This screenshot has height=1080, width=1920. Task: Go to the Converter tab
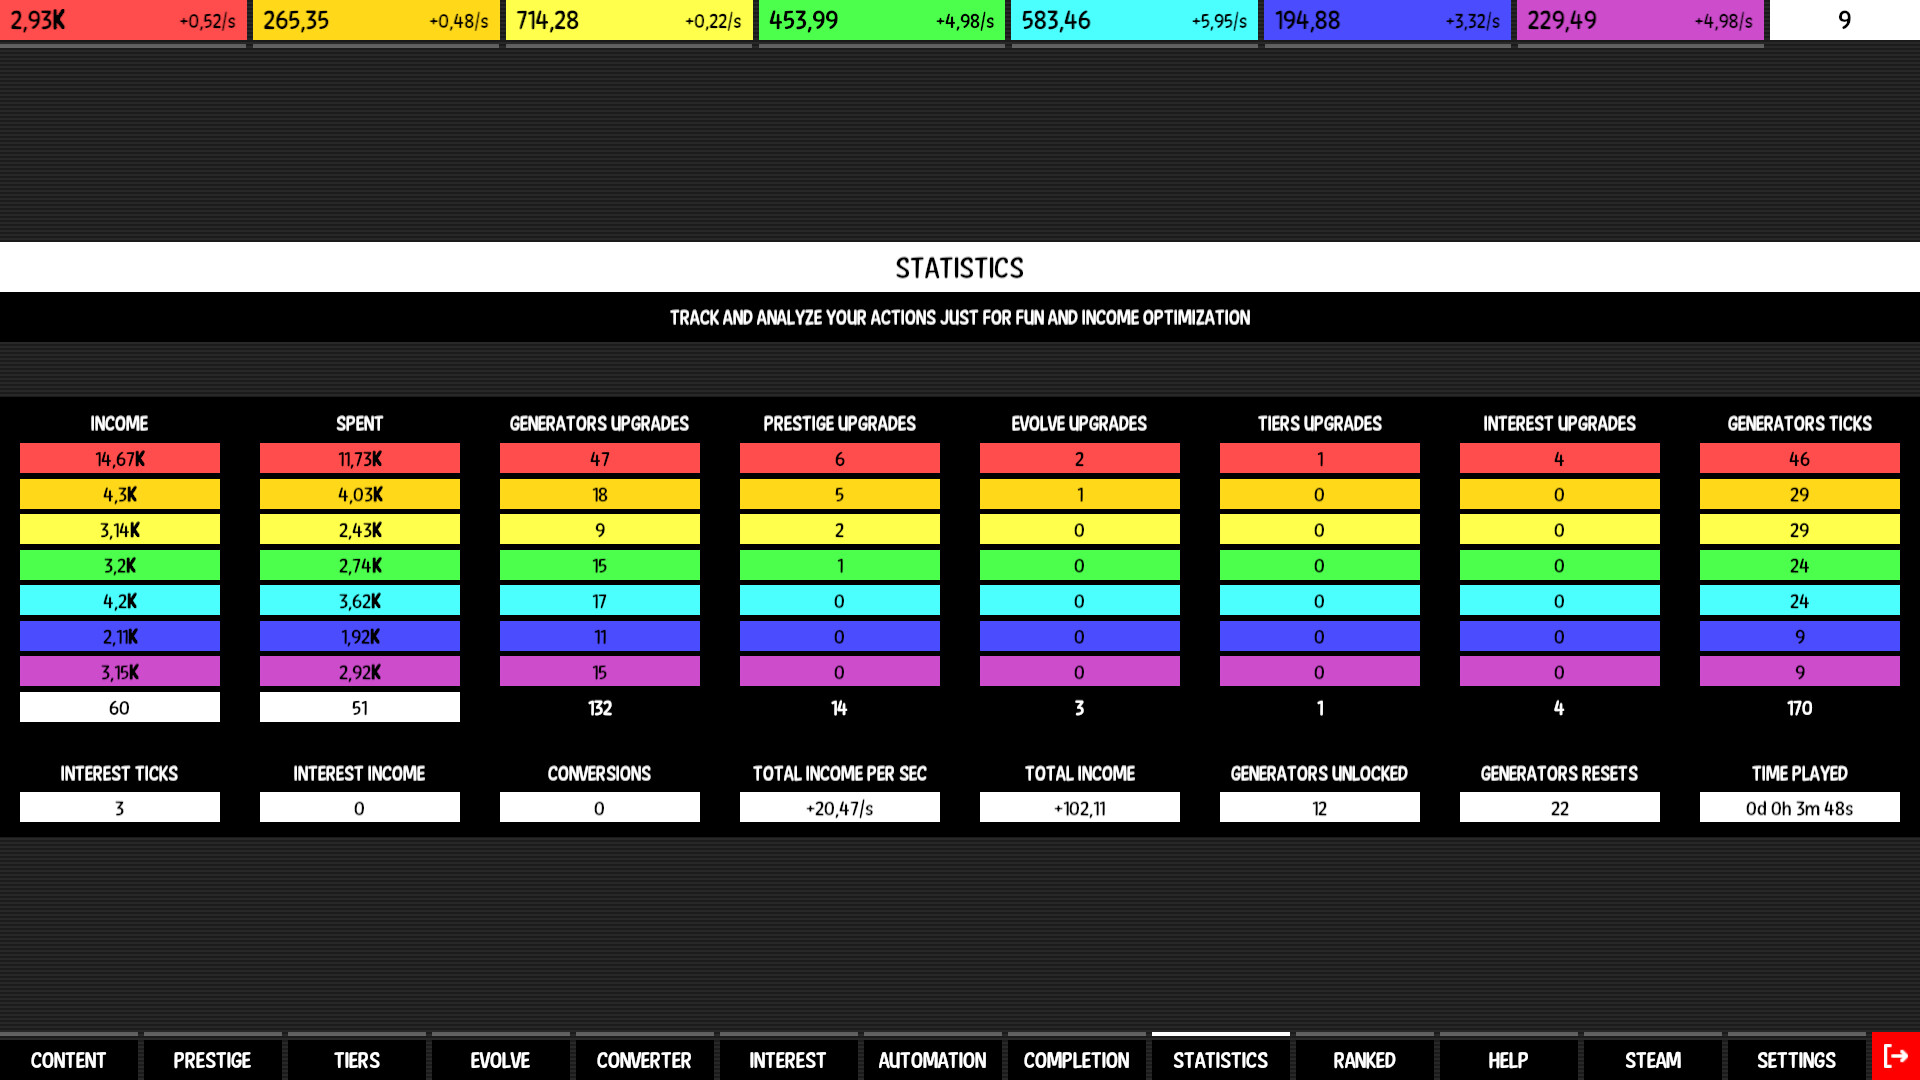[644, 1060]
